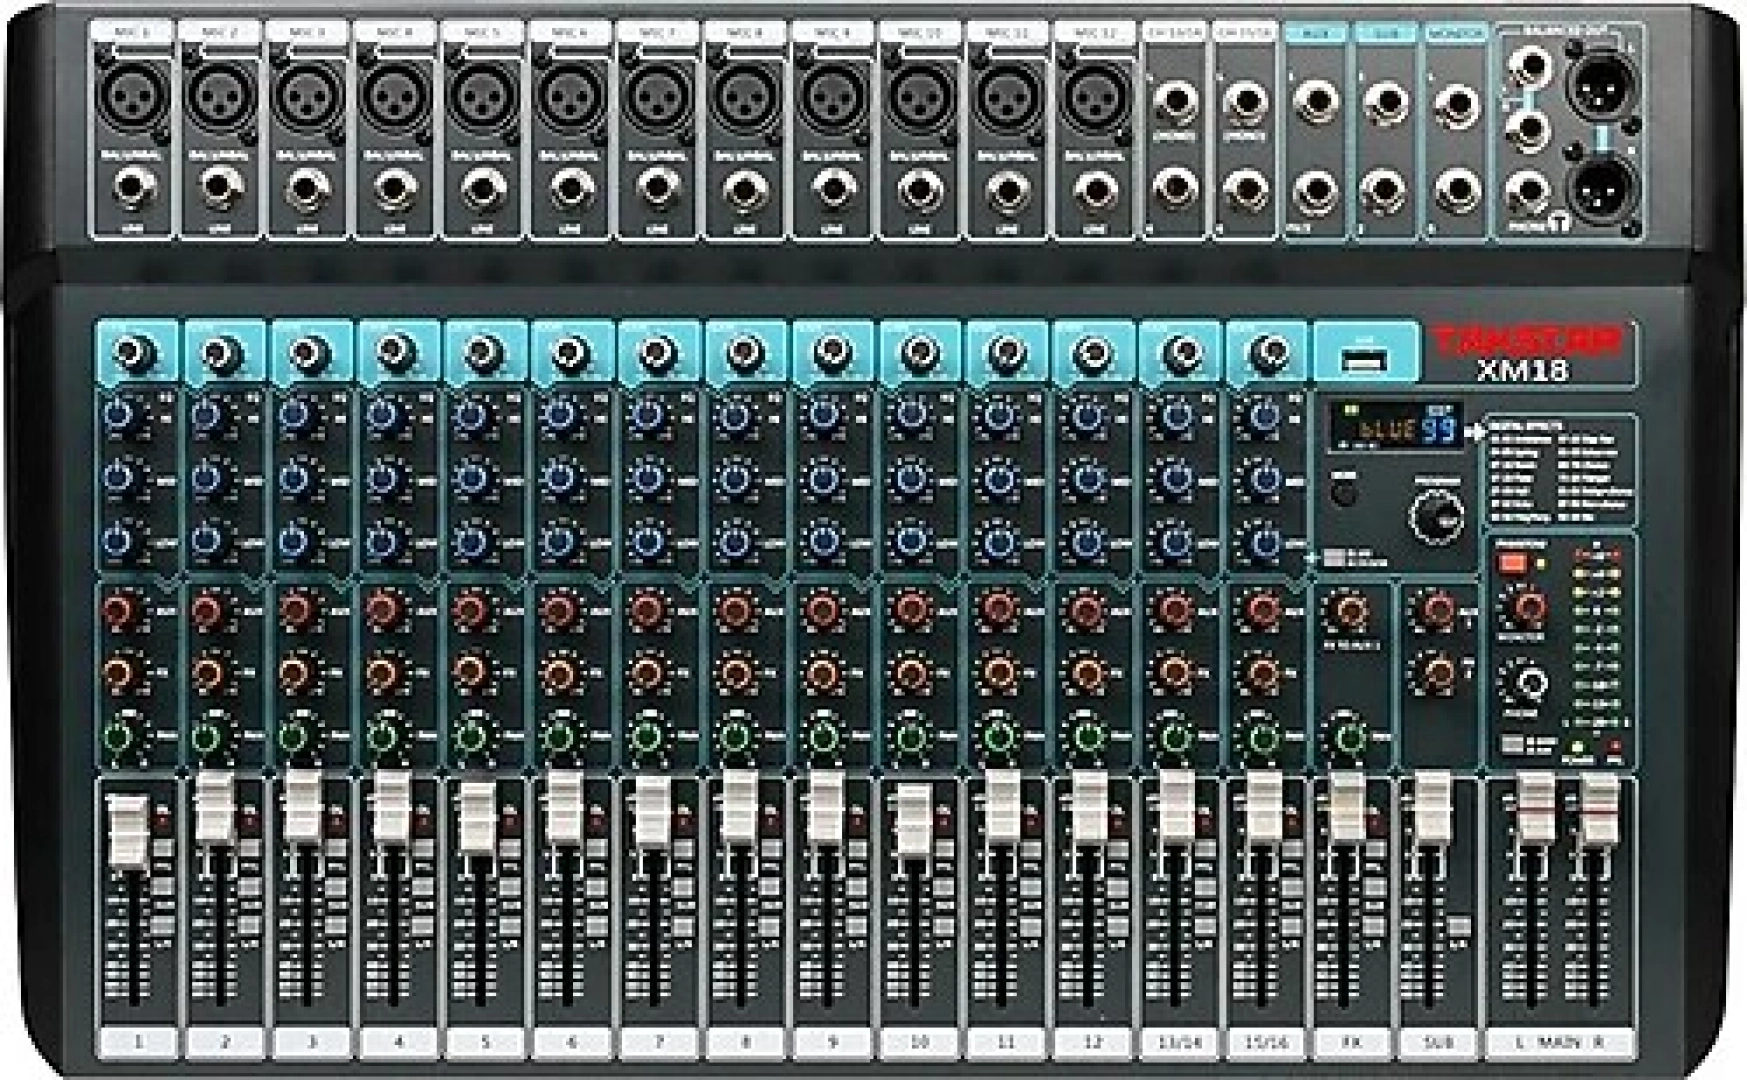Viewport: 1747px width, 1080px height.
Task: Select channel 2 orange FX send knob
Action: pos(208,673)
